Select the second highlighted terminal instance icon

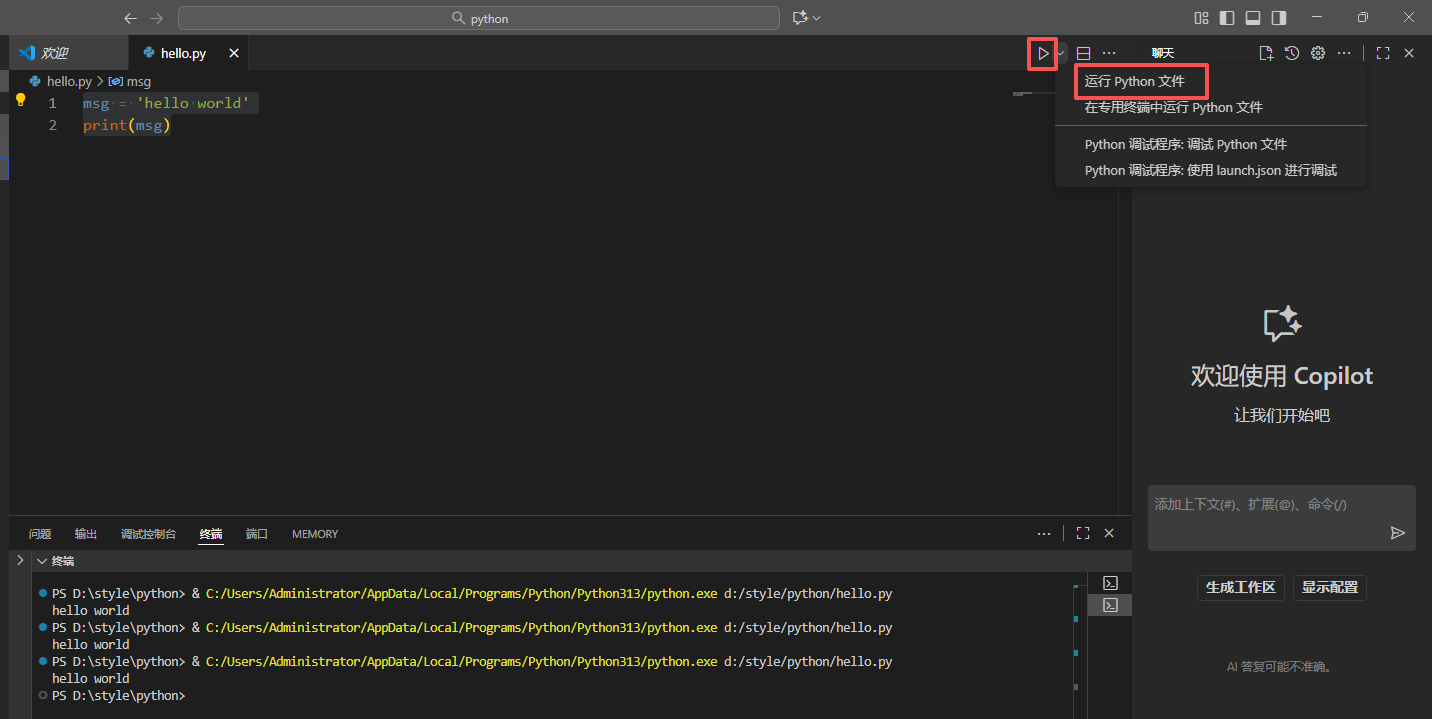pos(1110,605)
